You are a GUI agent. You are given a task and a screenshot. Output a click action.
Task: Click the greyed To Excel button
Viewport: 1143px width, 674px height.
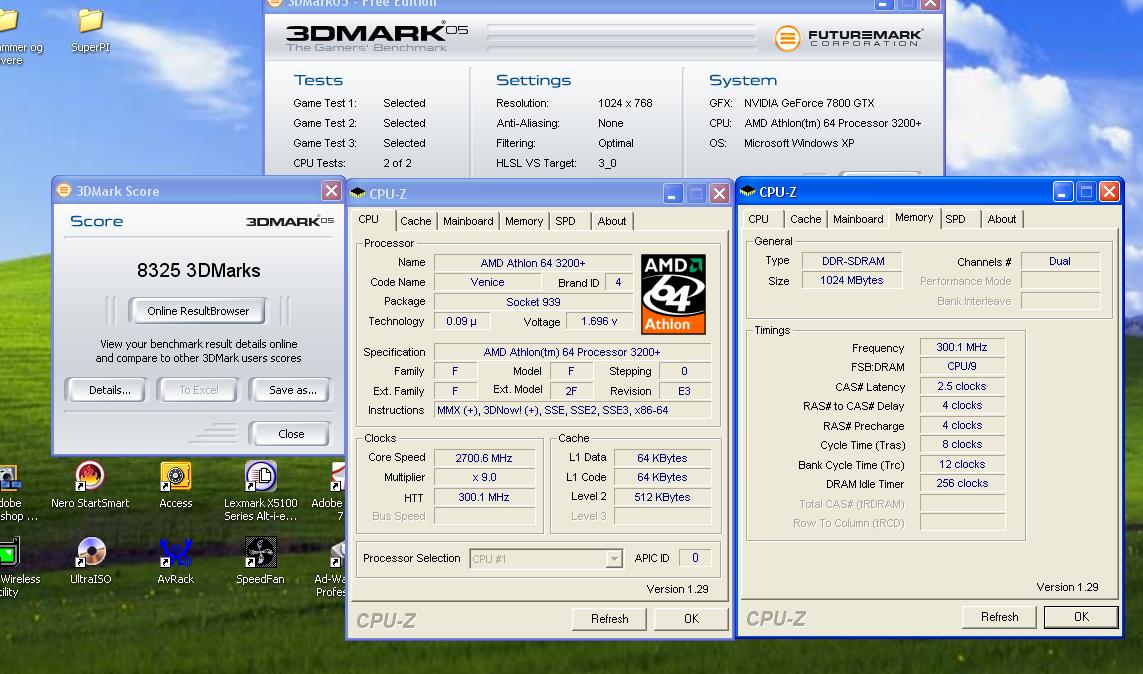click(198, 390)
